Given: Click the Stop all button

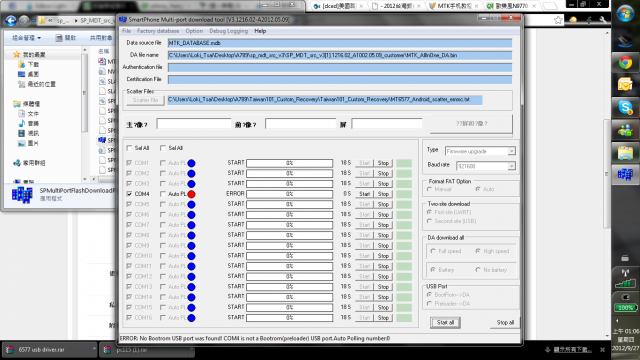Looking at the screenshot, I should tap(505, 322).
